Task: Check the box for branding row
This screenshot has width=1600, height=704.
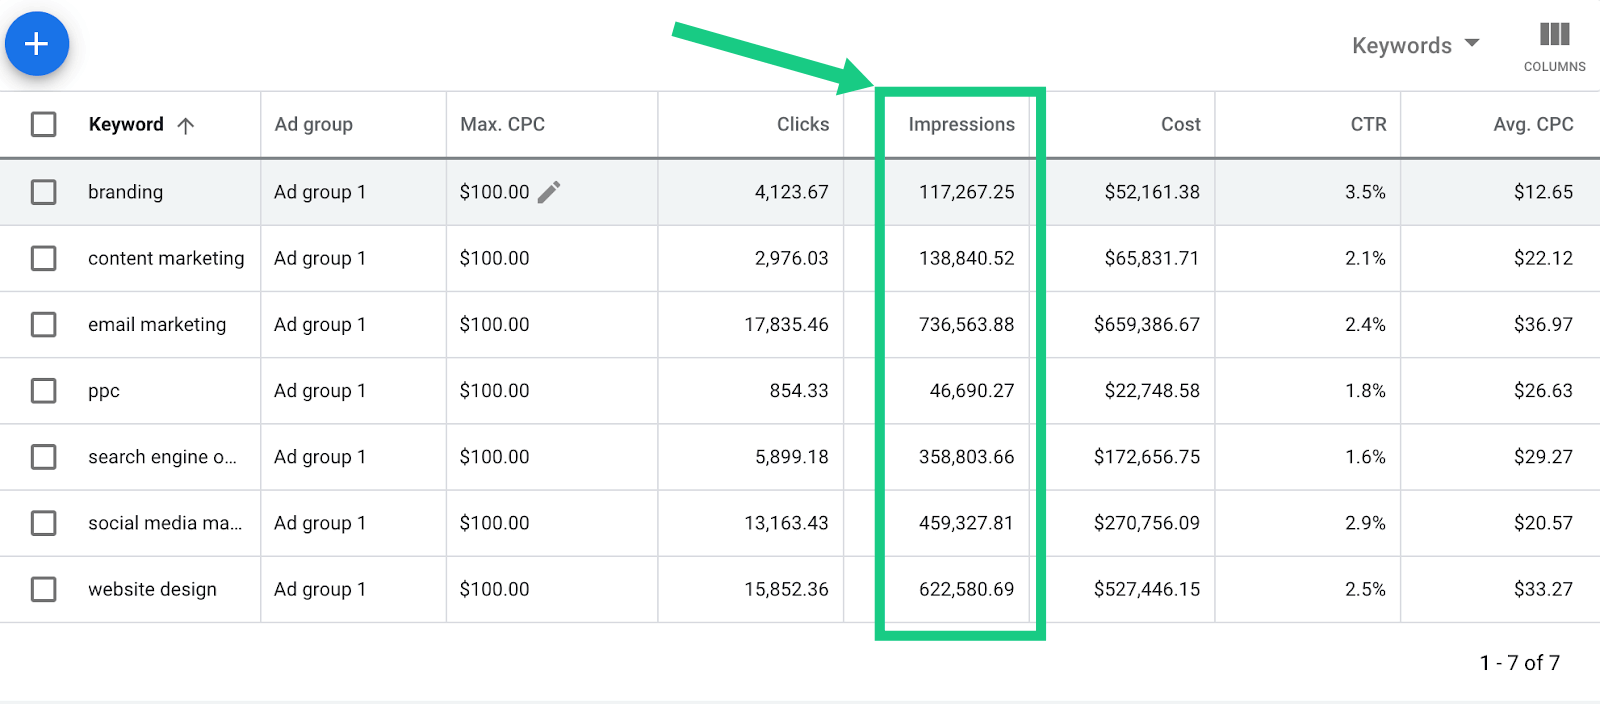Action: (44, 192)
